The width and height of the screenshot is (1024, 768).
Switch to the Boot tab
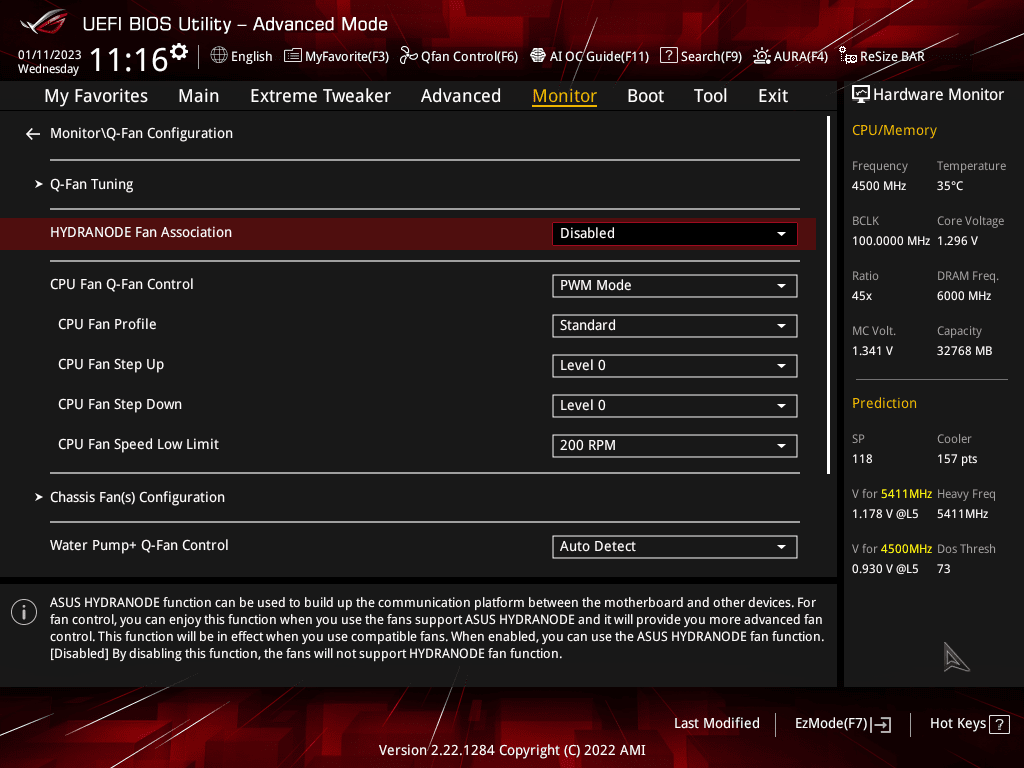coord(645,96)
